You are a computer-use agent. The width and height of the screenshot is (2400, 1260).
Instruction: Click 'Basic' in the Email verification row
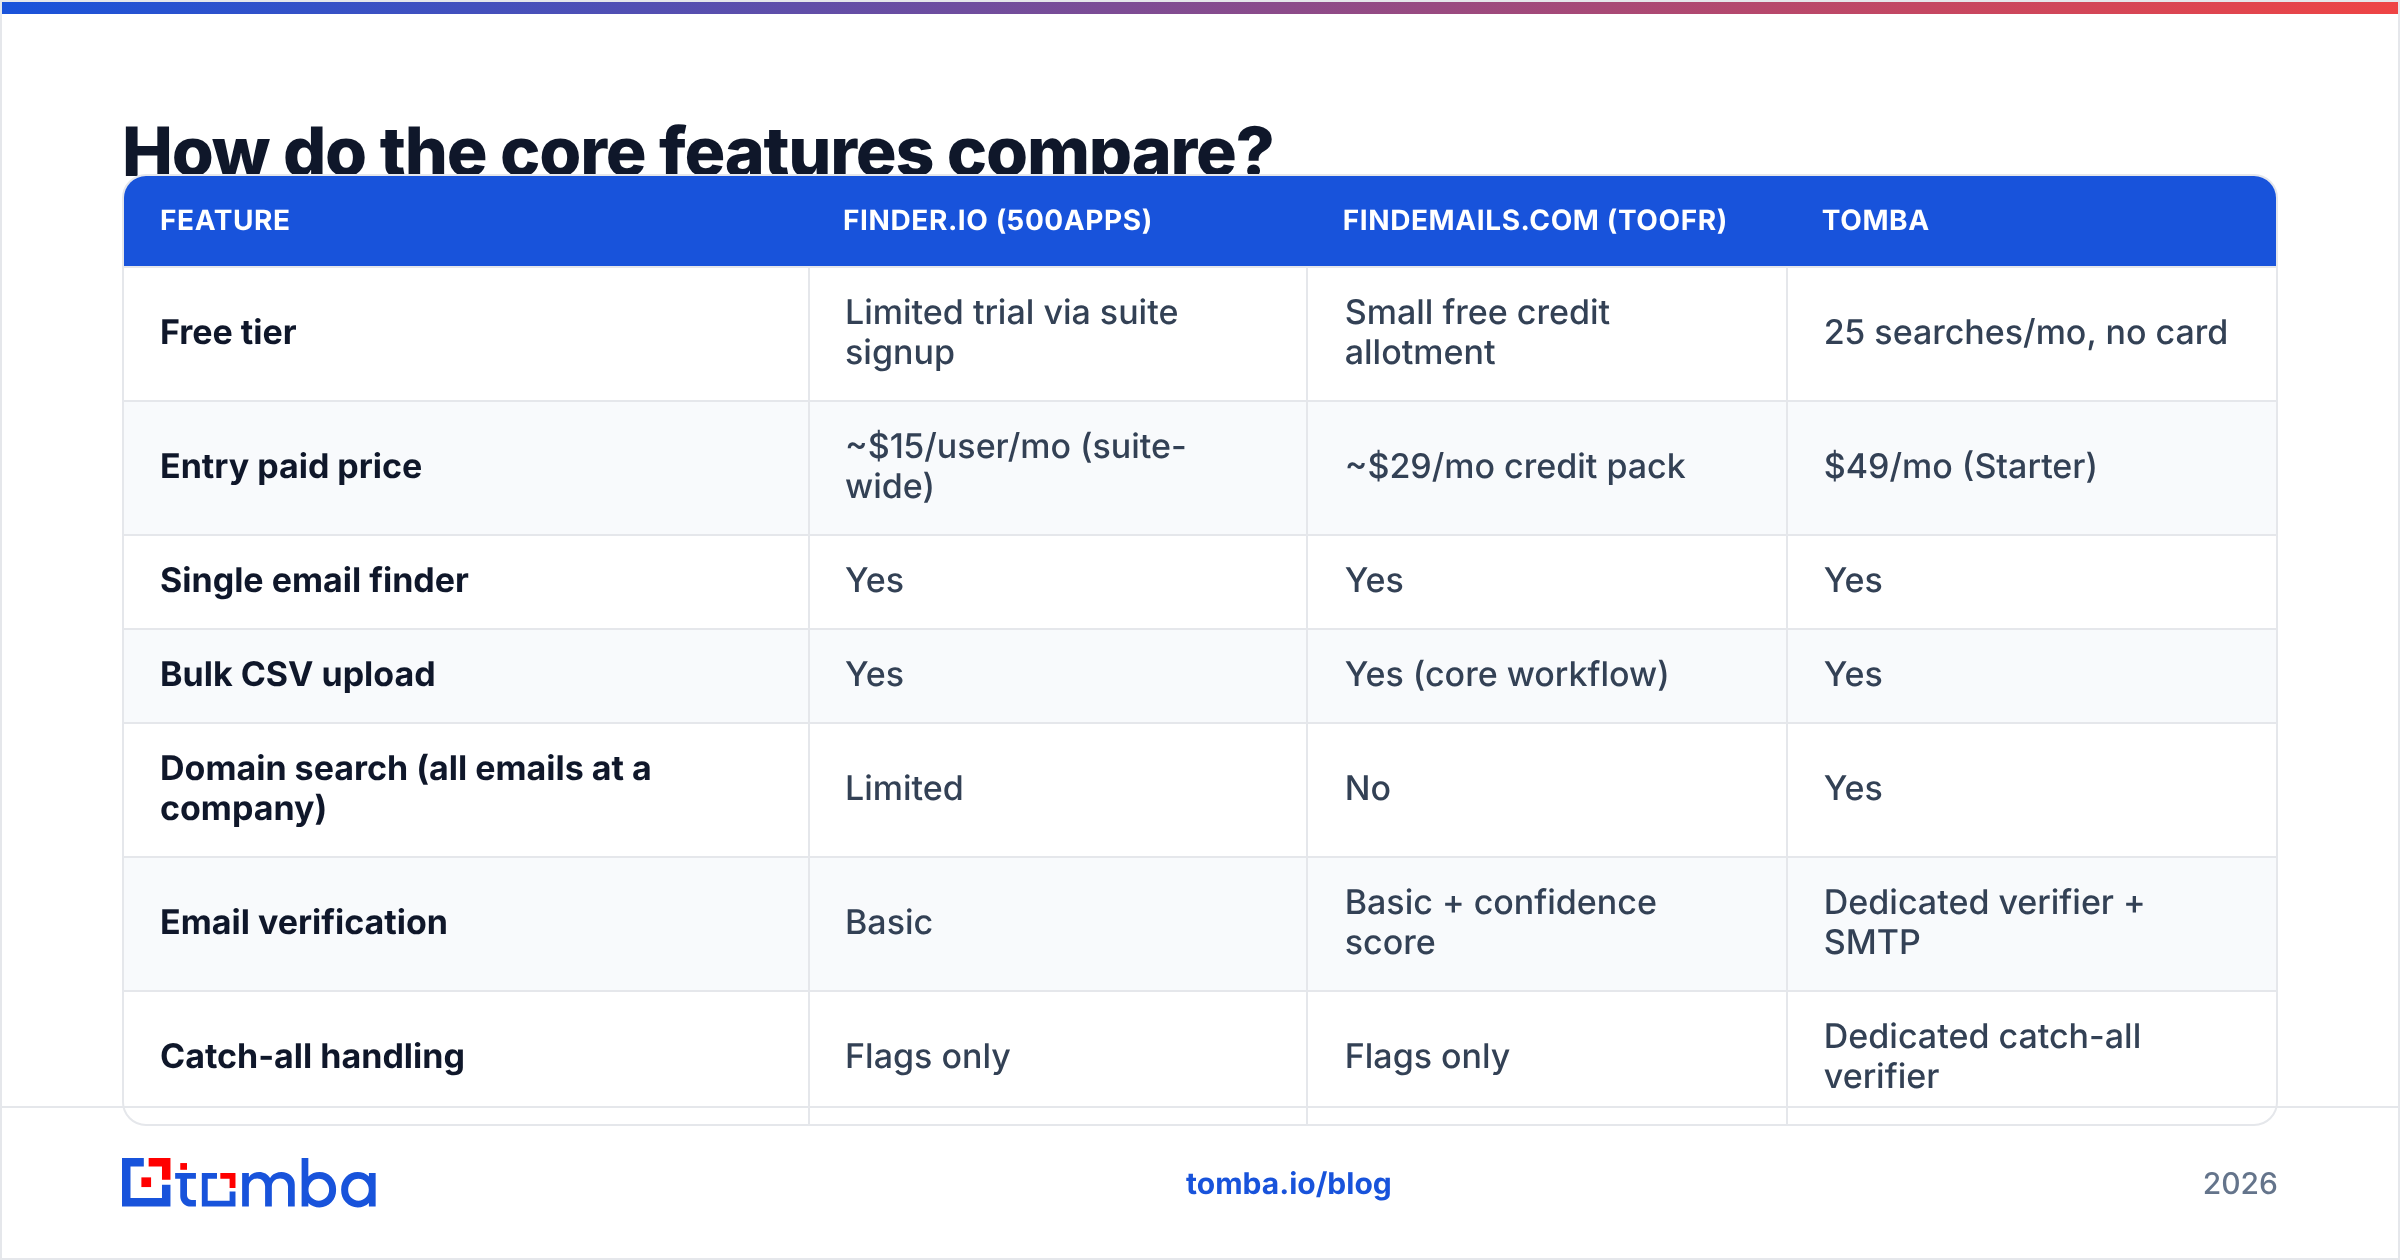(x=888, y=922)
